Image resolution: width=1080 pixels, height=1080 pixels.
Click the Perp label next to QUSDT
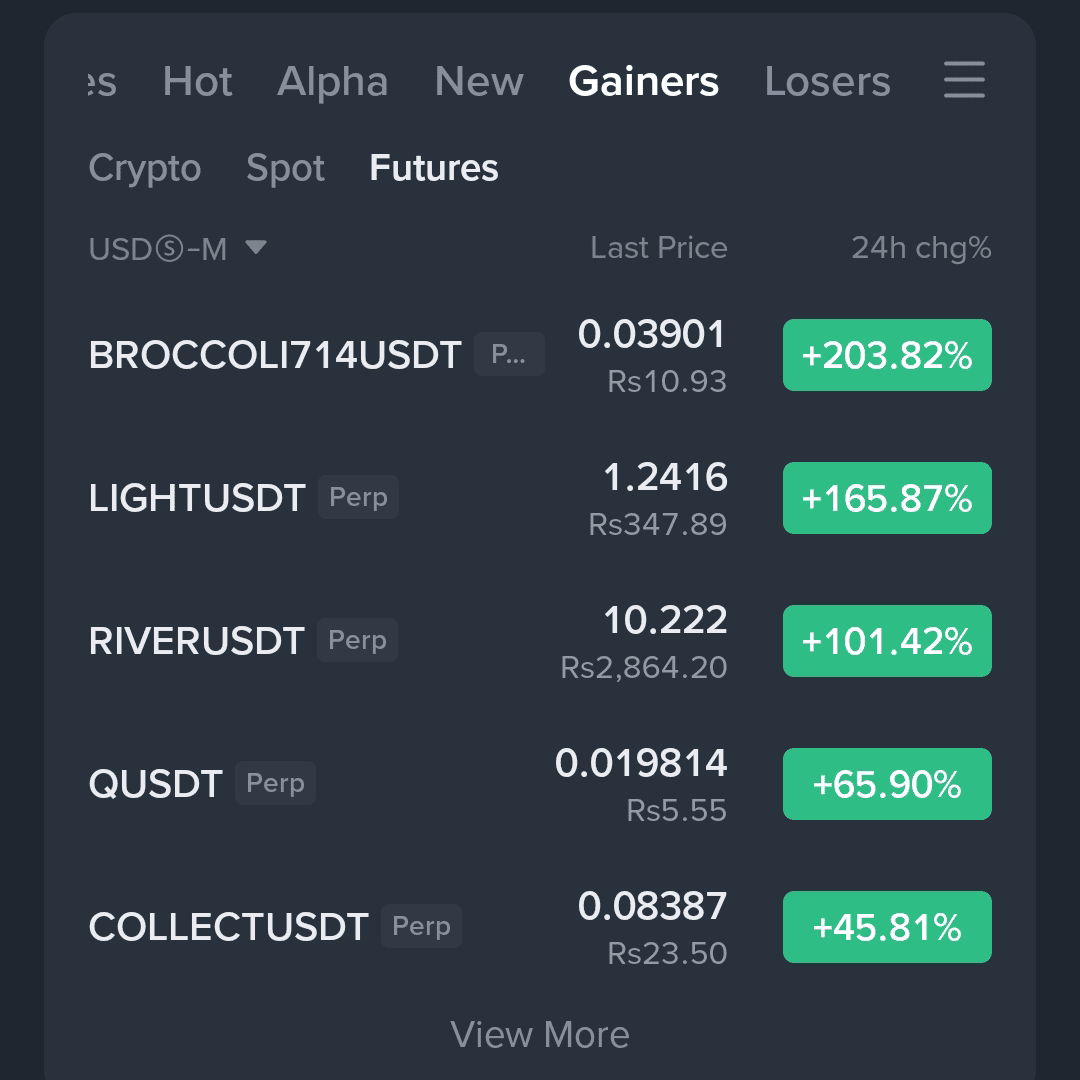[275, 784]
